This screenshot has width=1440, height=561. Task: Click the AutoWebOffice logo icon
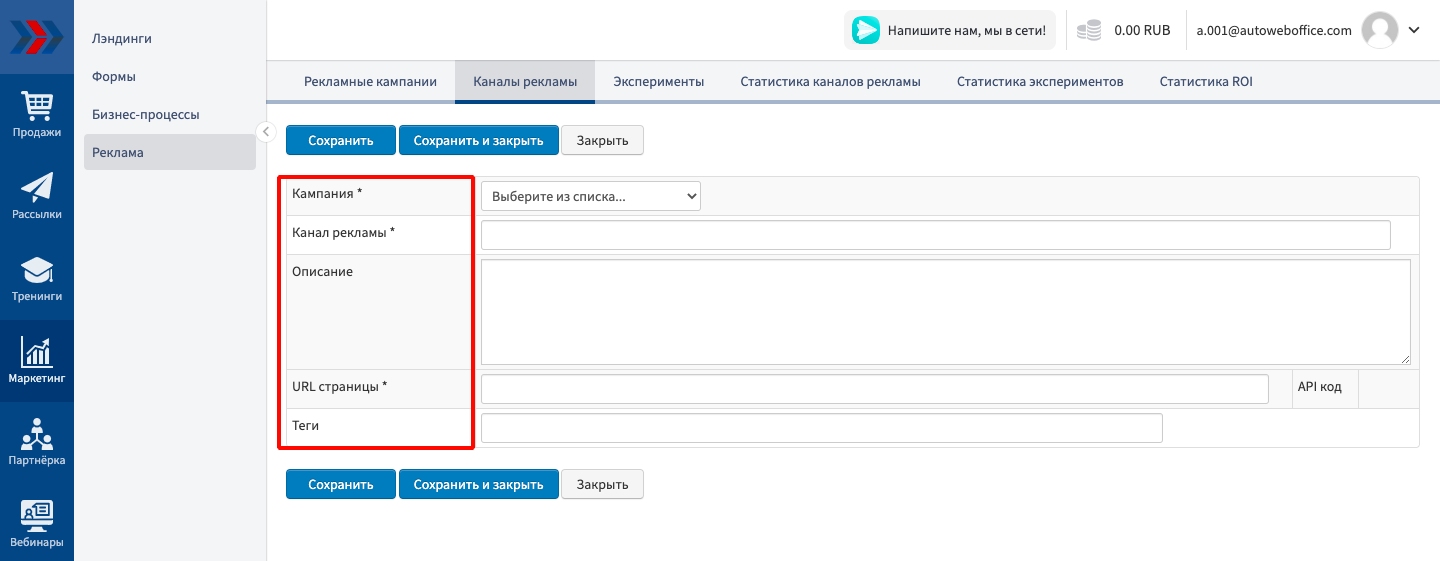click(36, 37)
